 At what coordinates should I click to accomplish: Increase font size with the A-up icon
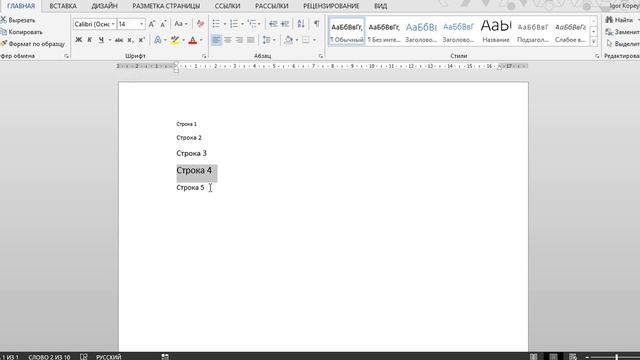tap(152, 24)
